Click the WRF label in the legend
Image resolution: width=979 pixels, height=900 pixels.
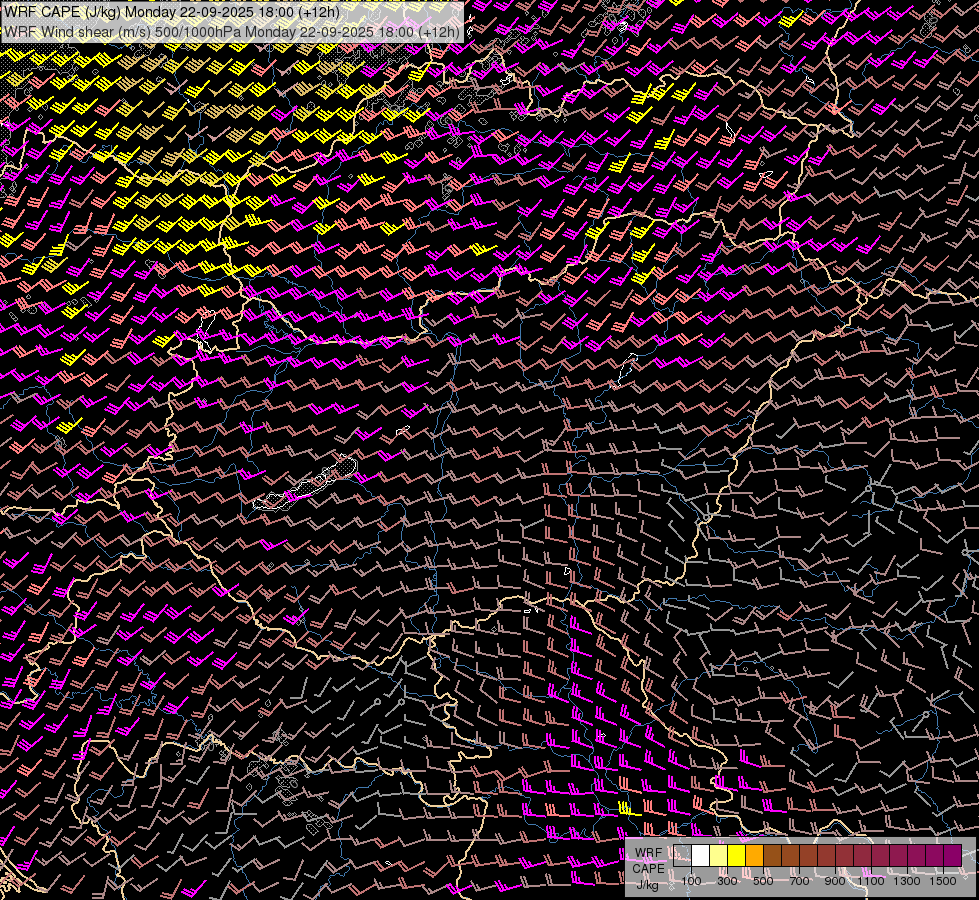tap(648, 853)
